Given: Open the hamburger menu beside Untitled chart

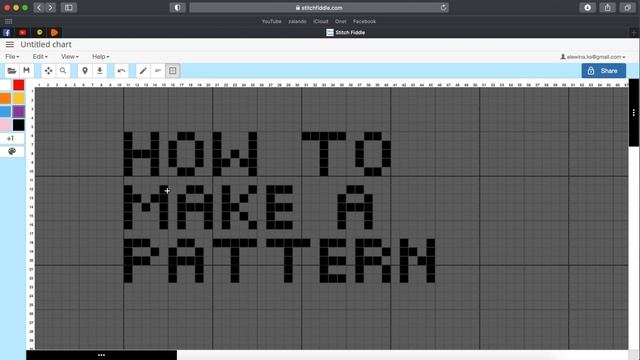Looking at the screenshot, I should point(10,44).
